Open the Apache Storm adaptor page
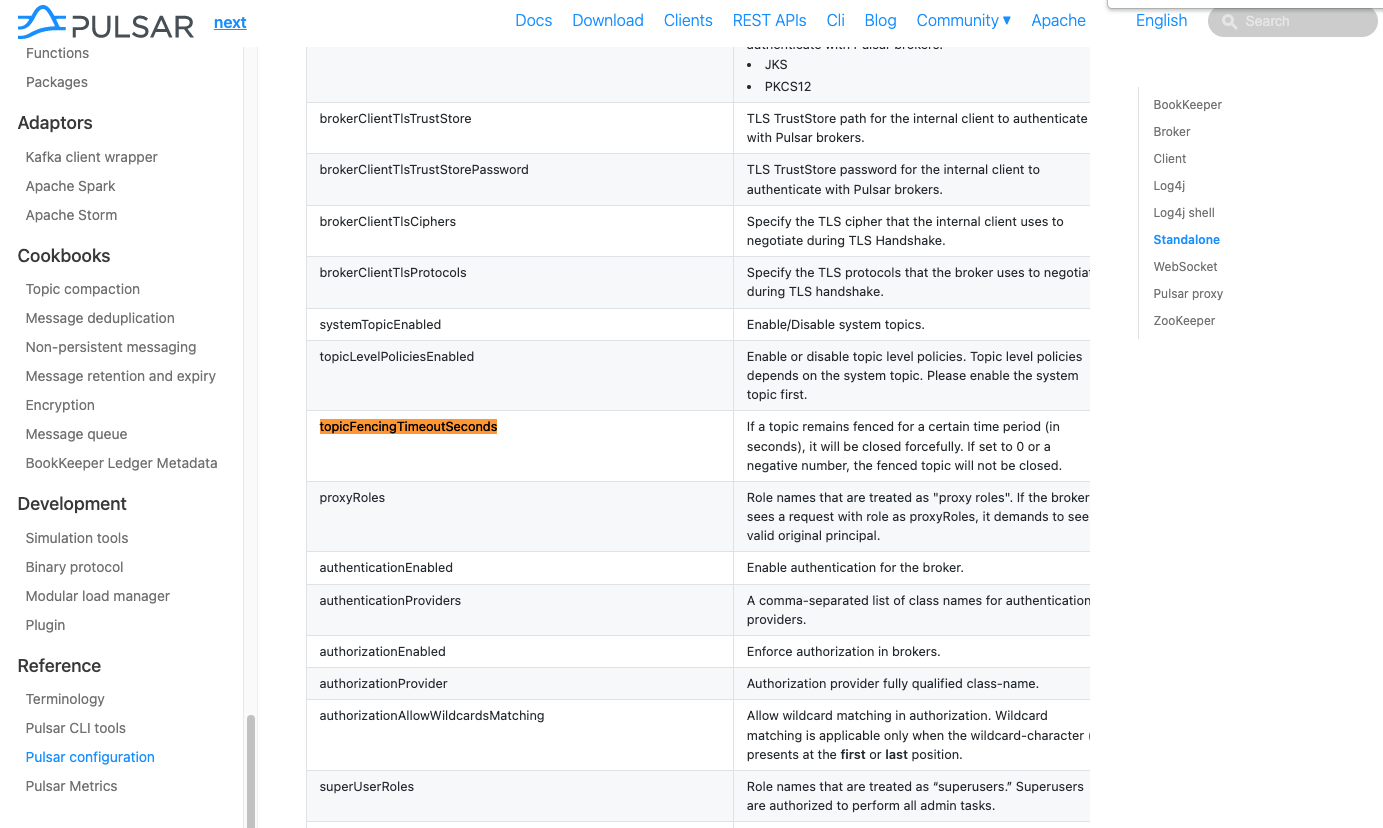Viewport: 1383px width, 828px height. 71,215
